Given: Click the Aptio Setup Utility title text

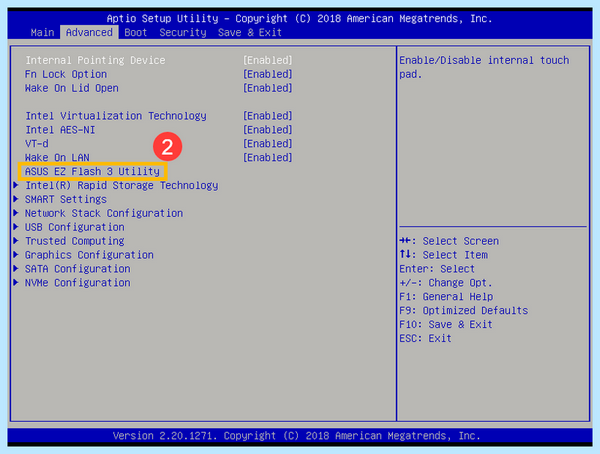Looking at the screenshot, I should tap(300, 18).
